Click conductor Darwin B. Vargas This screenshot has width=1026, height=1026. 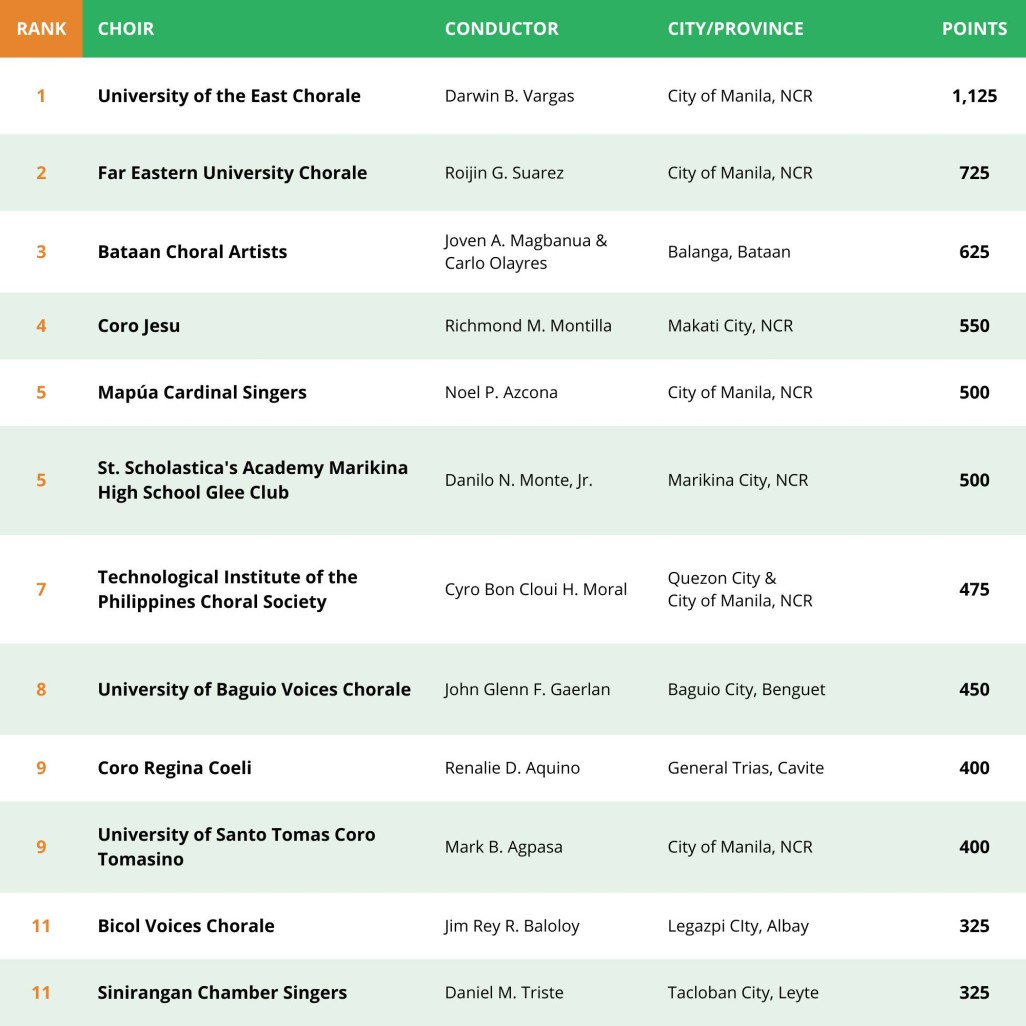click(509, 96)
